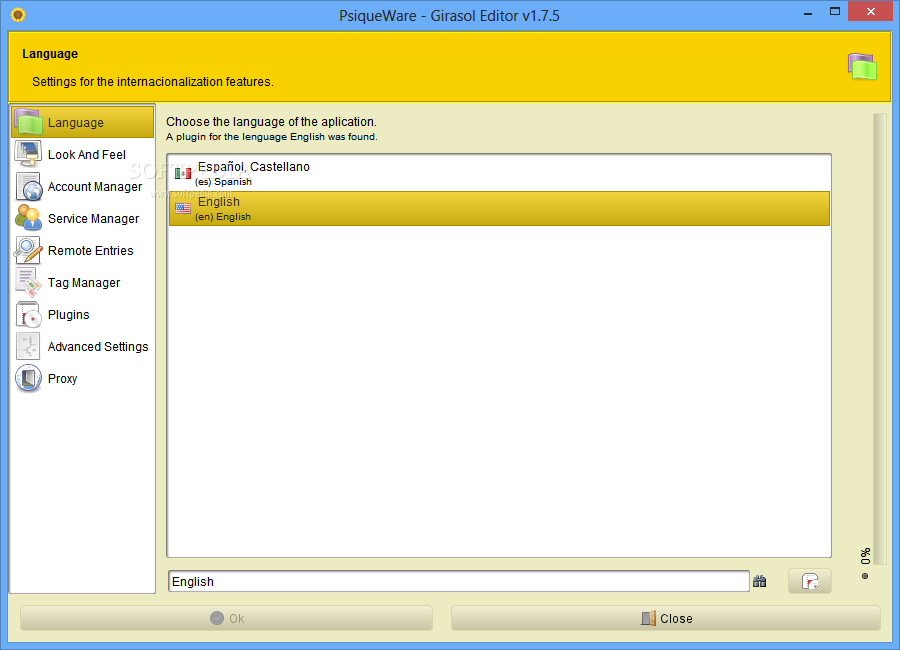The image size is (900, 650).
Task: Click the plugin page button beside search
Action: click(x=810, y=582)
